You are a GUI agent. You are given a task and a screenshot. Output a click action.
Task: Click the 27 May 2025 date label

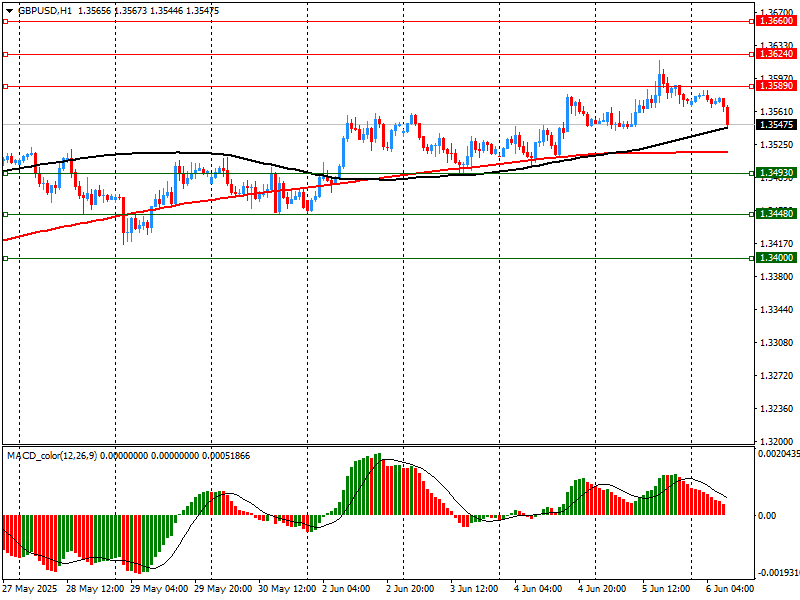tap(30, 589)
